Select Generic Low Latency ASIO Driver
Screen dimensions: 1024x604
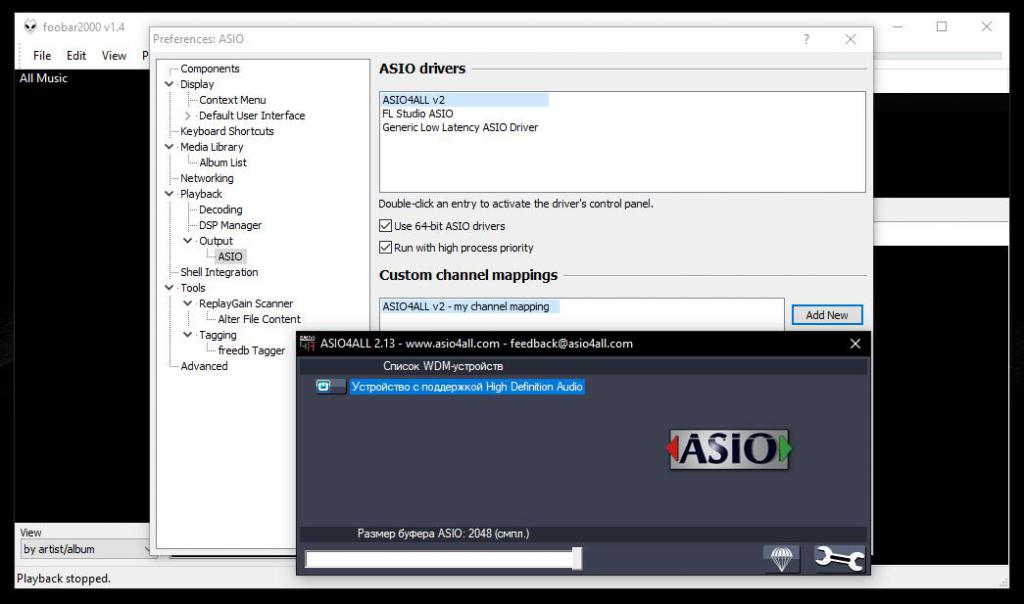coord(460,127)
